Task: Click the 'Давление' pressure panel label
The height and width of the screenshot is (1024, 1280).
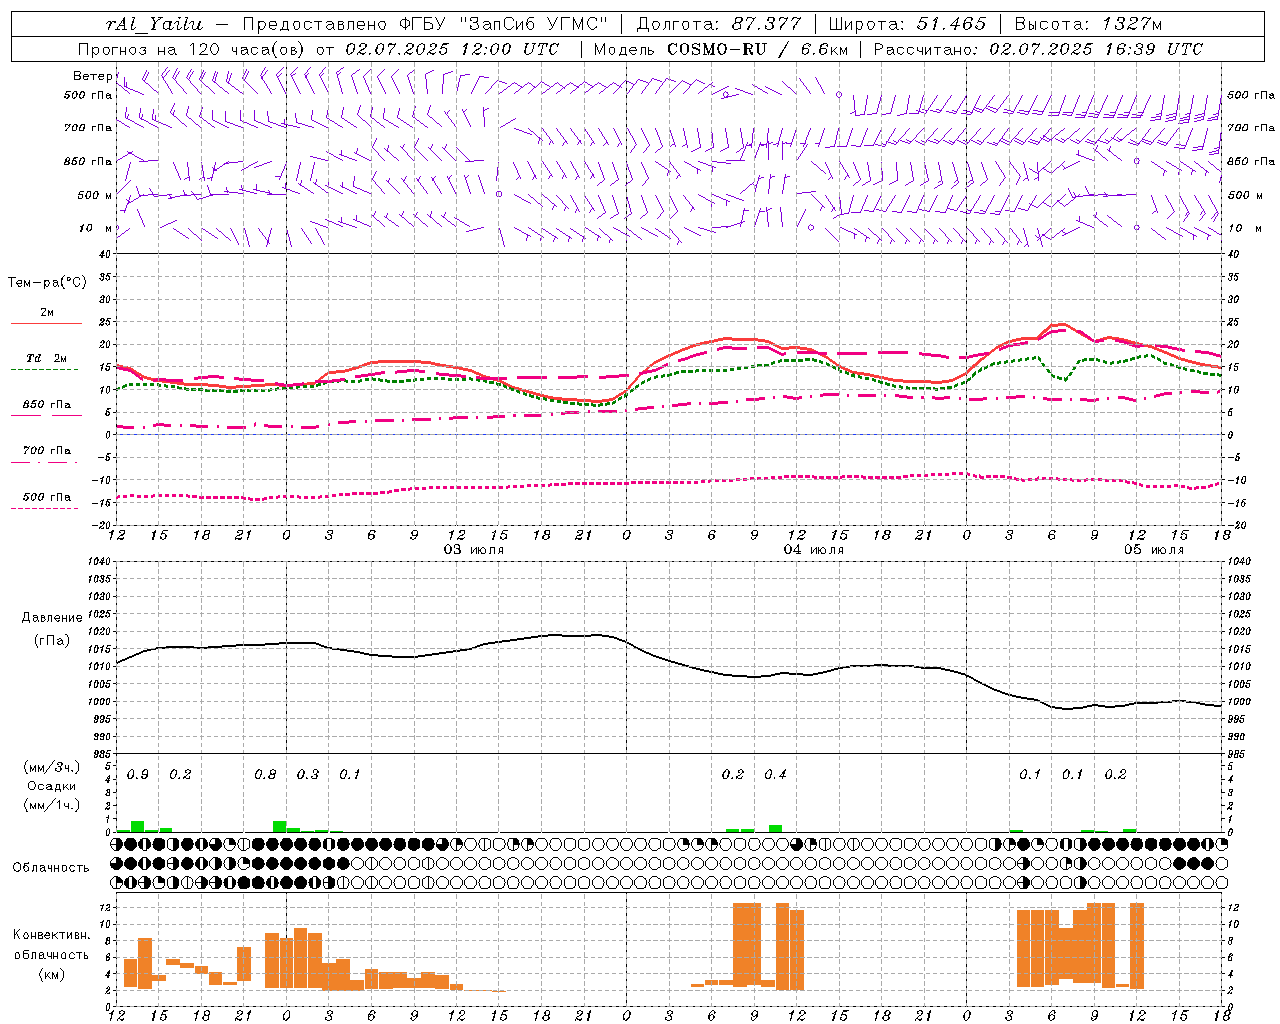Action: point(52,618)
